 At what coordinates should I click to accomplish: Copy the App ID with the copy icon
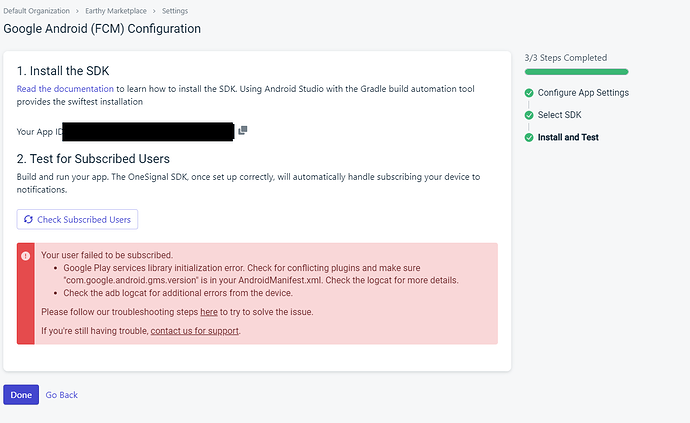(x=242, y=130)
